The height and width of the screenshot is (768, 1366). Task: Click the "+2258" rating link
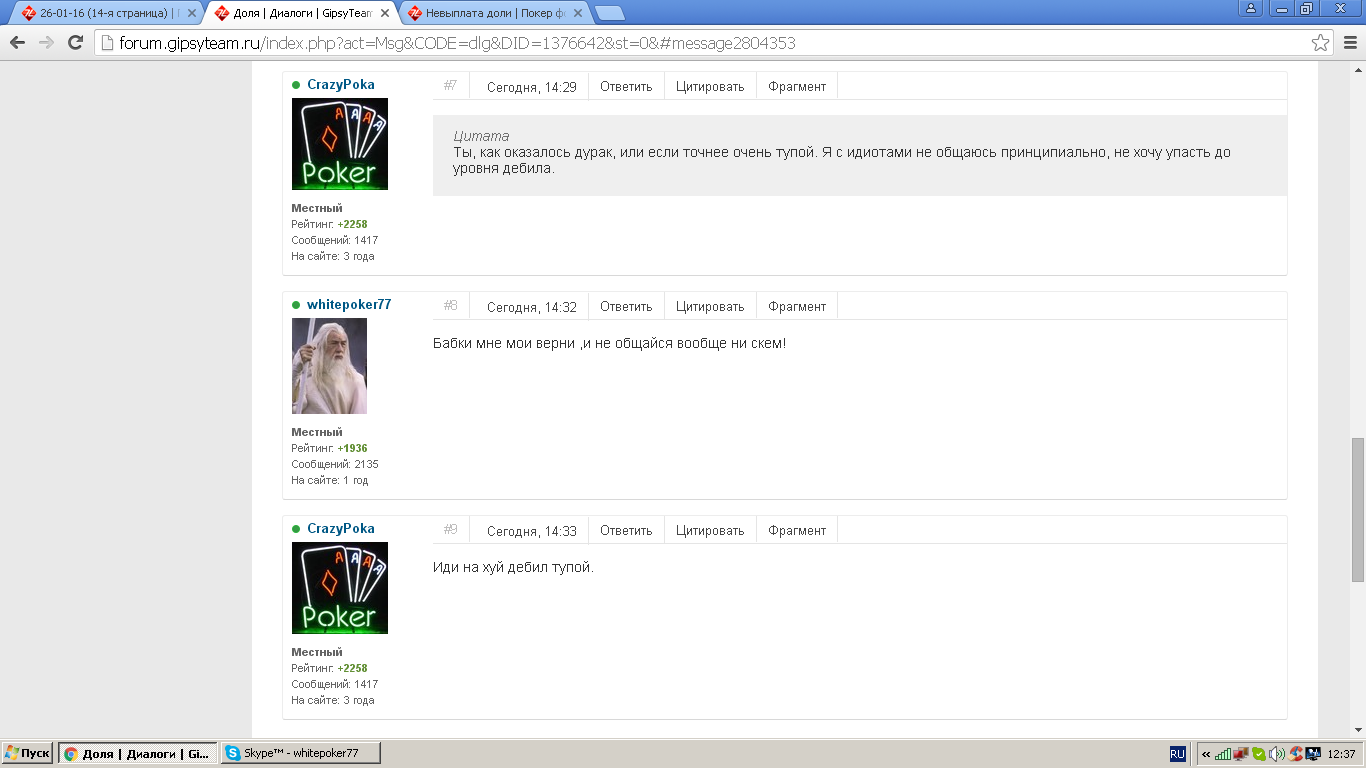pos(351,224)
